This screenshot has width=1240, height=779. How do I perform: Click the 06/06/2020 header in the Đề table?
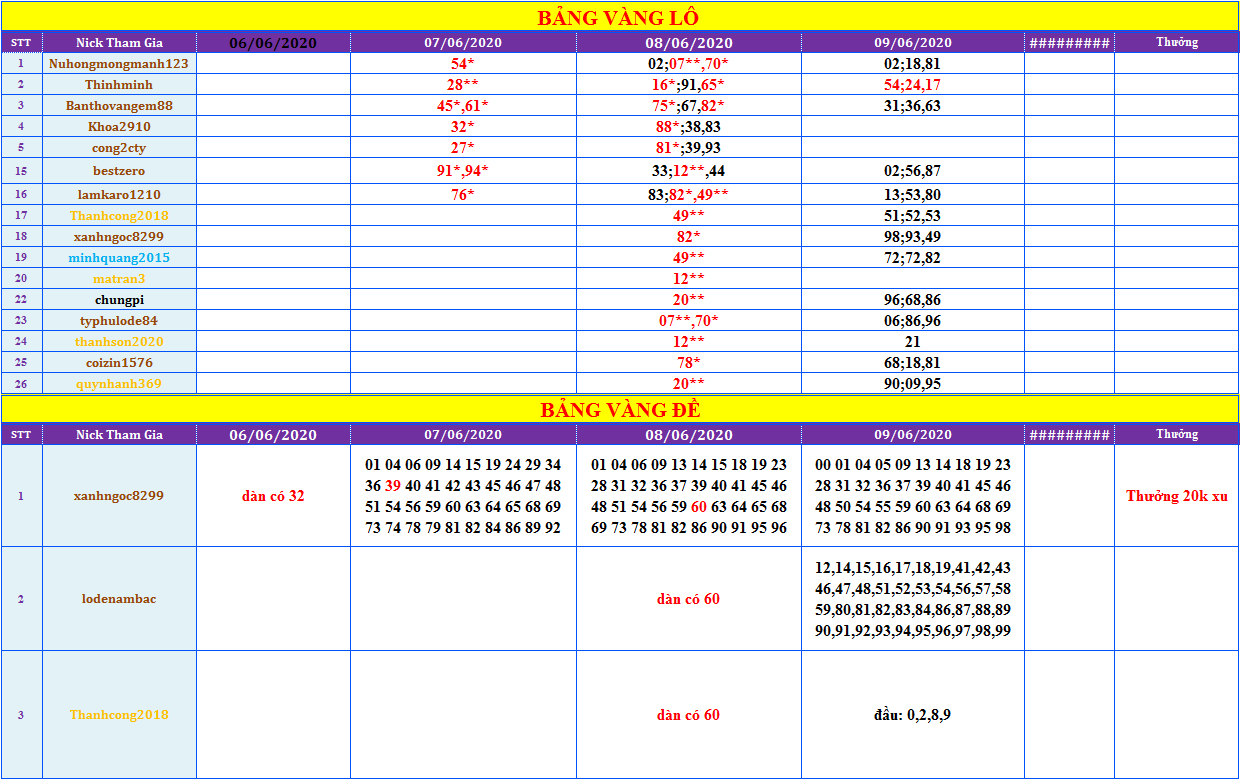[x=273, y=434]
